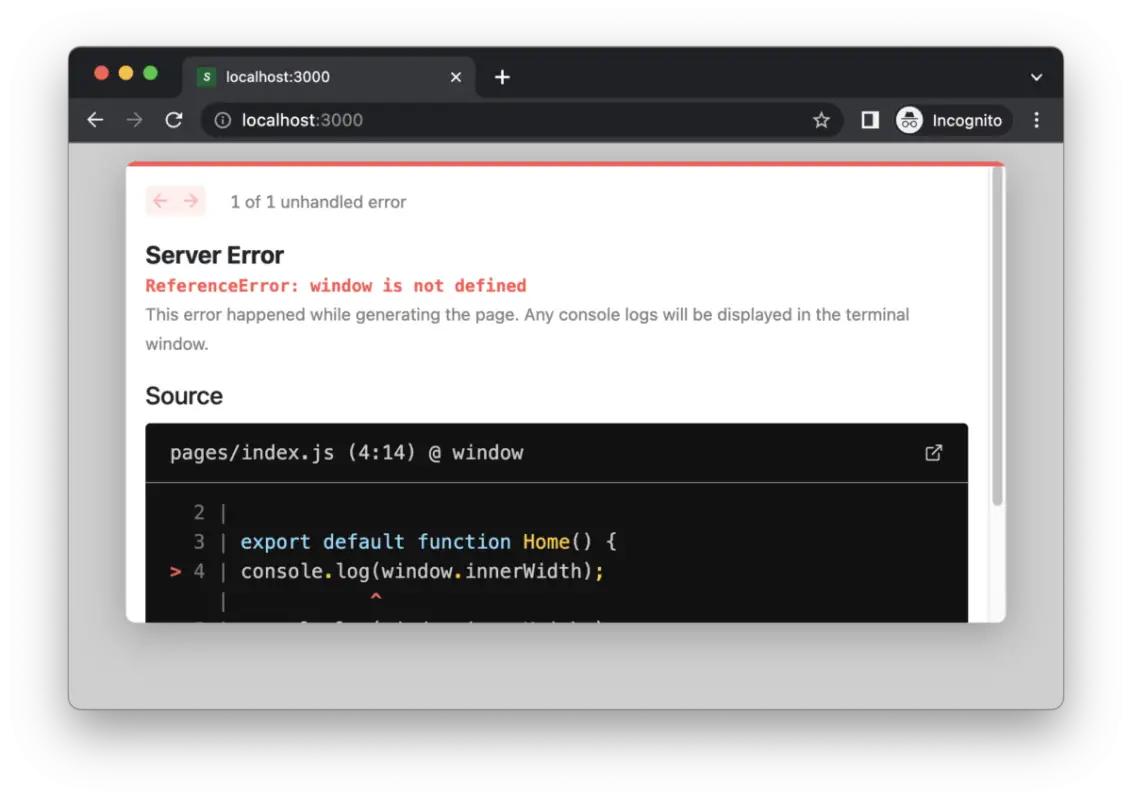The image size is (1132, 800).
Task: Click the export default function Home line
Action: [x=428, y=542]
